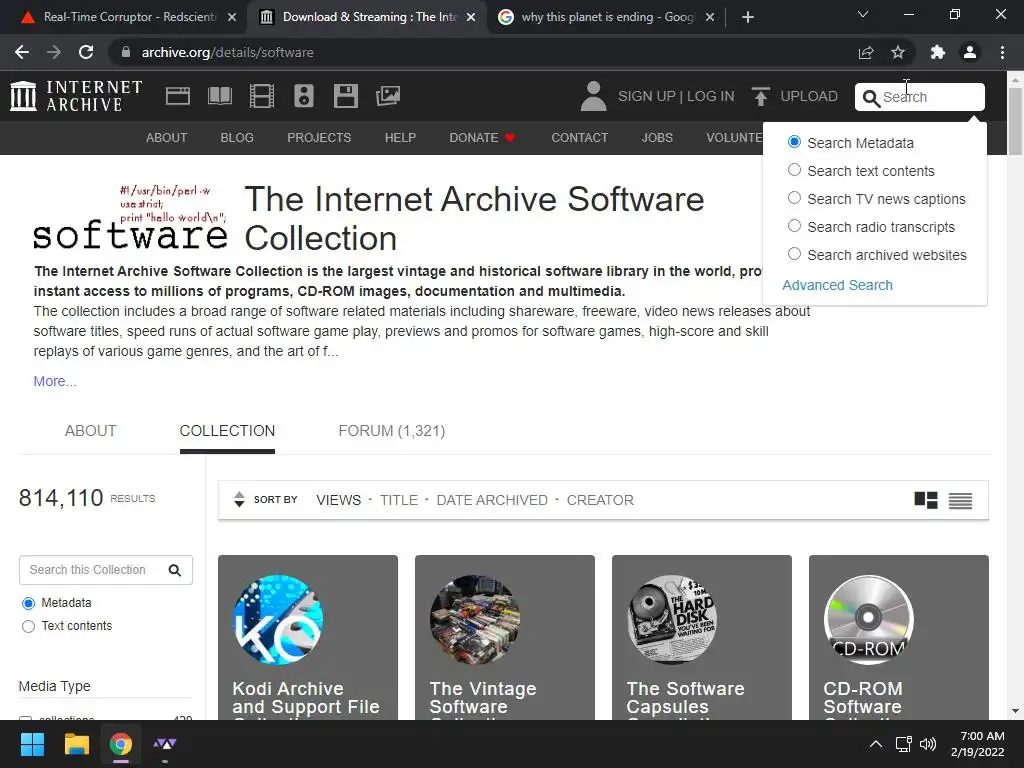
Task: Click the top Search input field
Action: pyautogui.click(x=920, y=97)
